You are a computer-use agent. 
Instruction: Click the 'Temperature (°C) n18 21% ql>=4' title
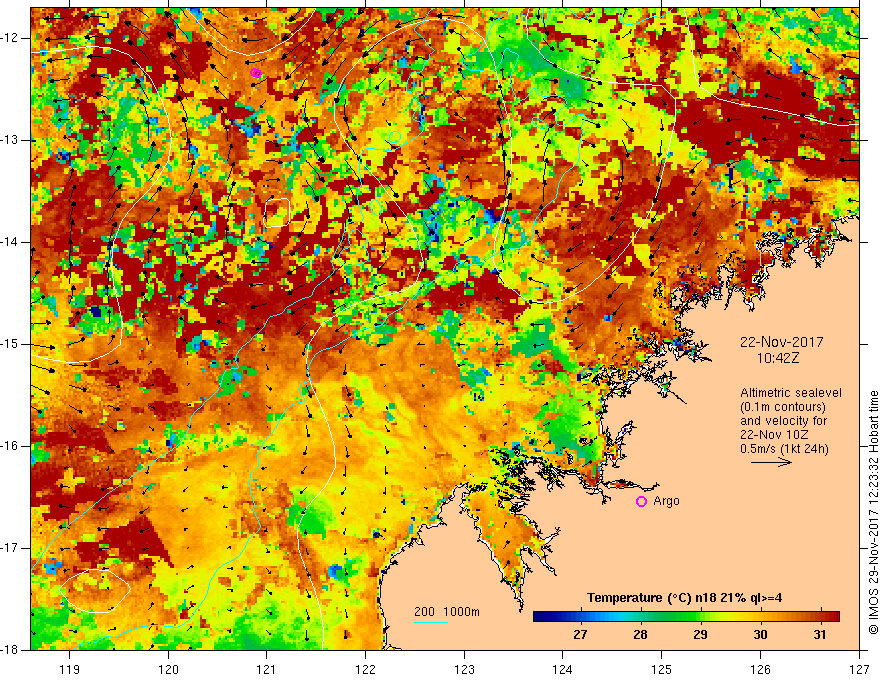tap(684, 598)
